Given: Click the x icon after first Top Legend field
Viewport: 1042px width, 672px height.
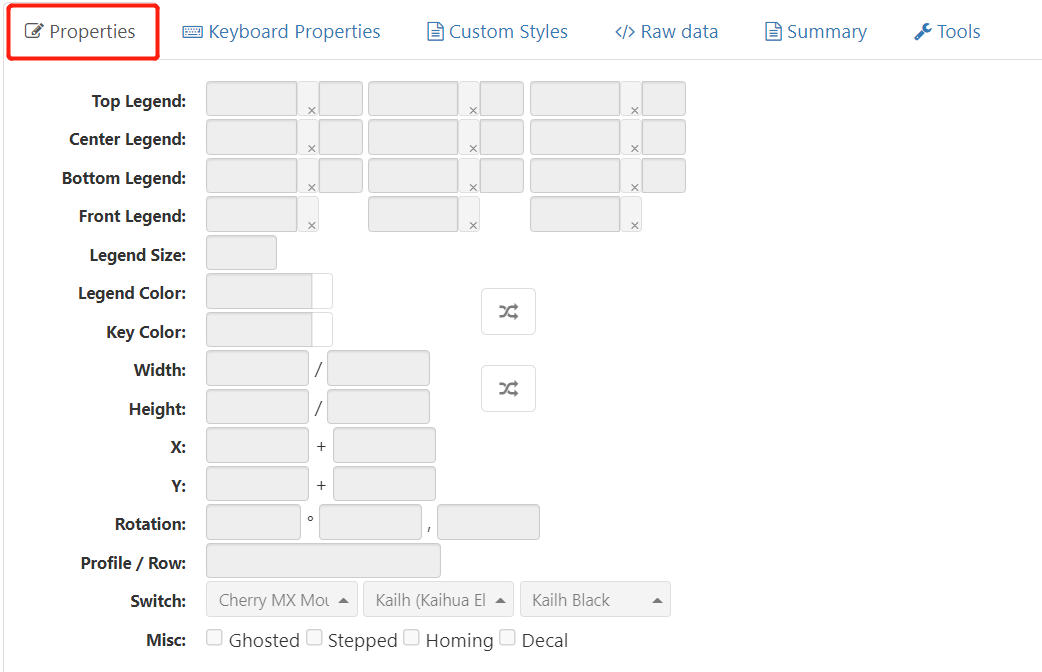Looking at the screenshot, I should [x=311, y=110].
